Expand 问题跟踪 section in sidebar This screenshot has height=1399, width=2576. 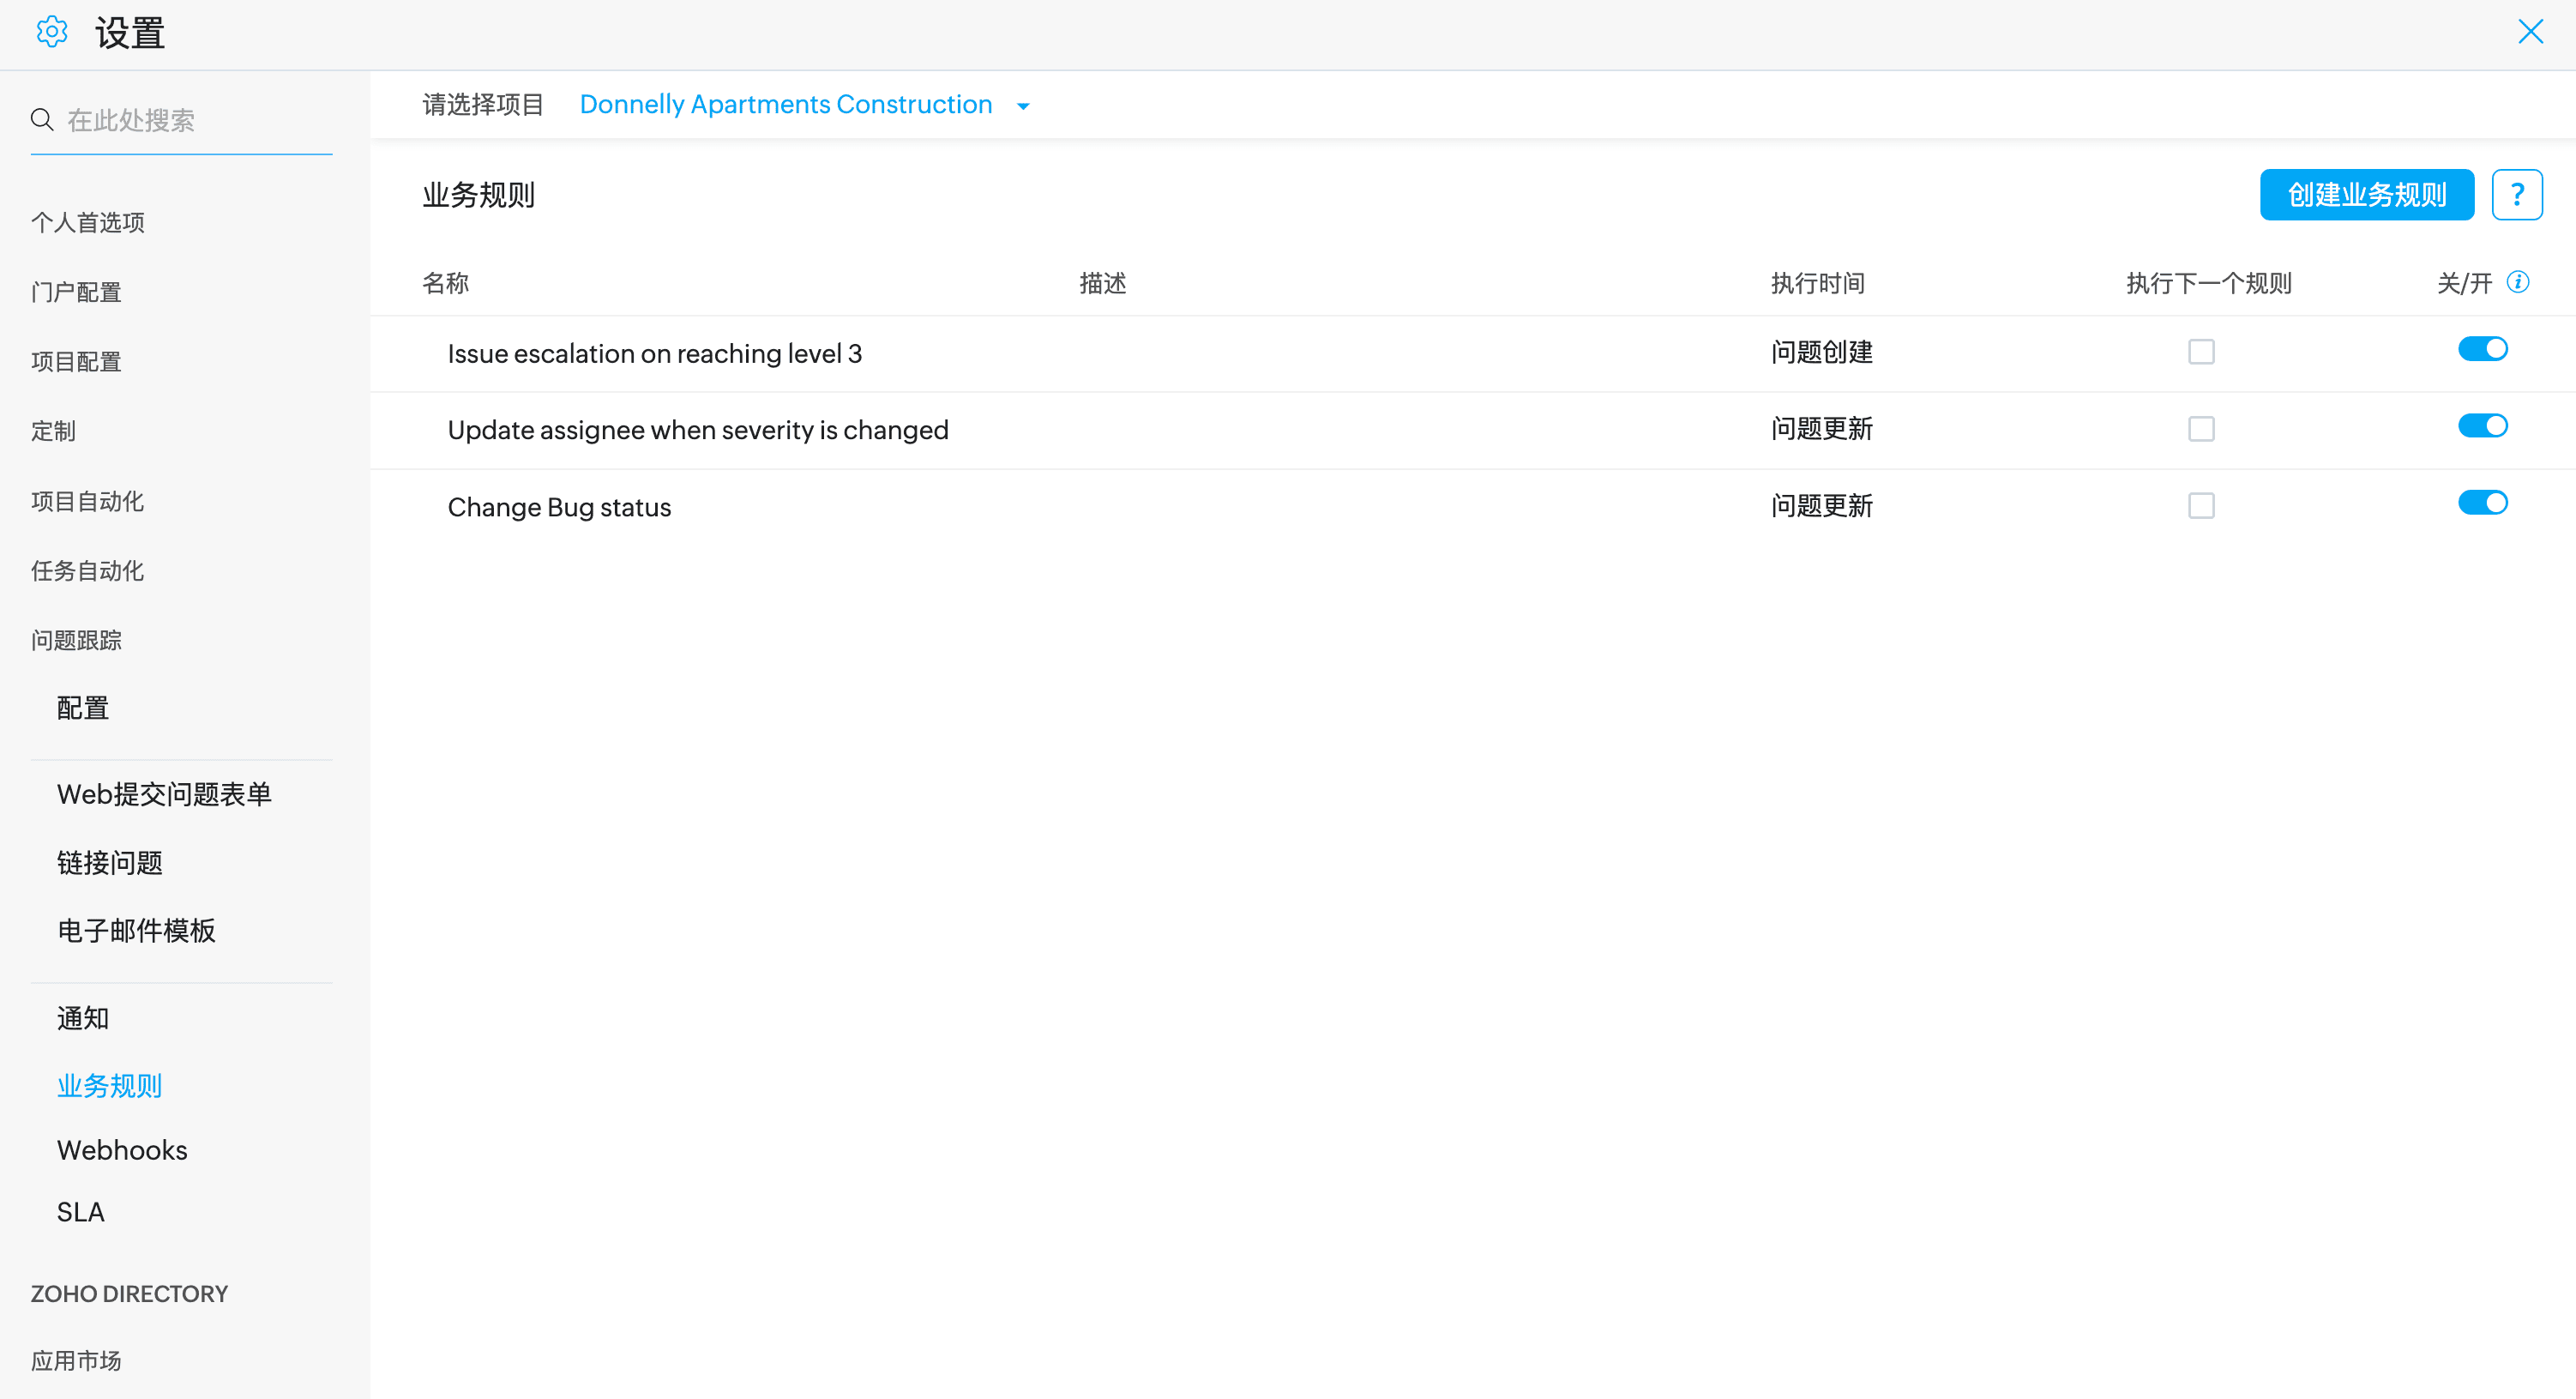tap(76, 640)
